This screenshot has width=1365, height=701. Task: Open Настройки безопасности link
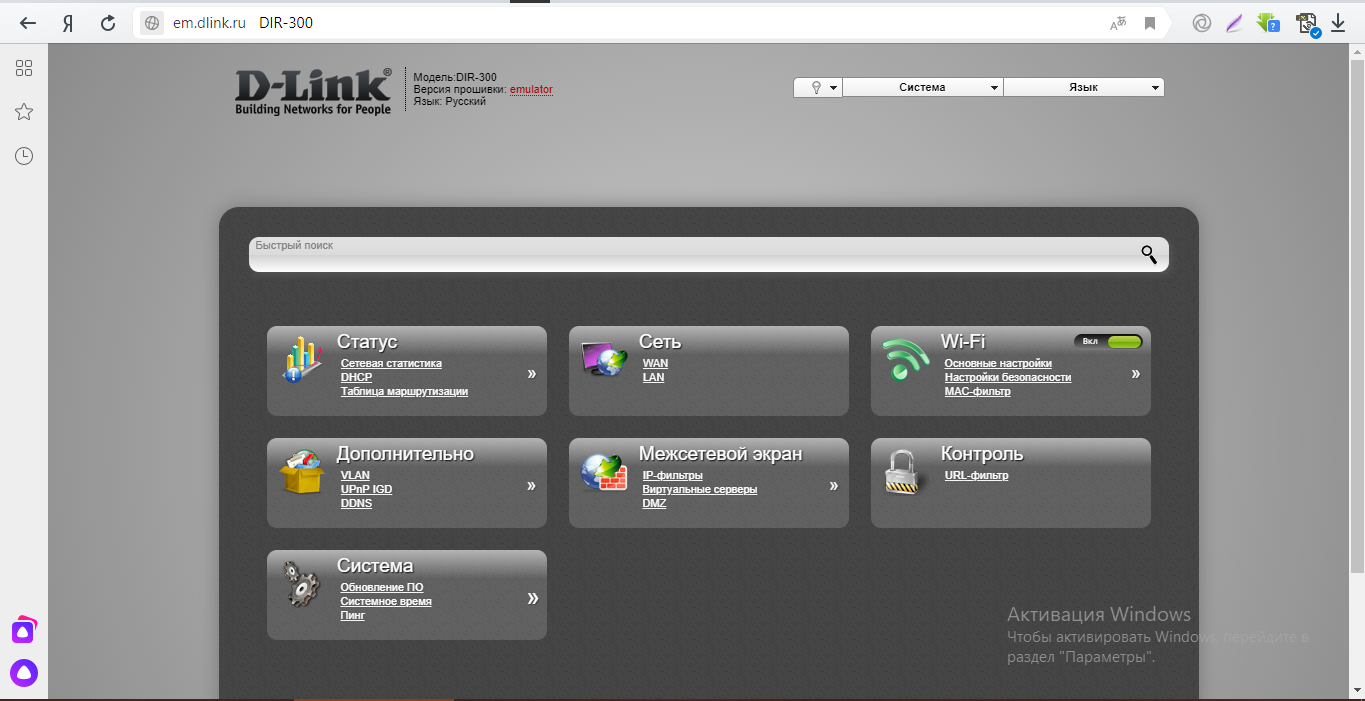click(x=1008, y=378)
